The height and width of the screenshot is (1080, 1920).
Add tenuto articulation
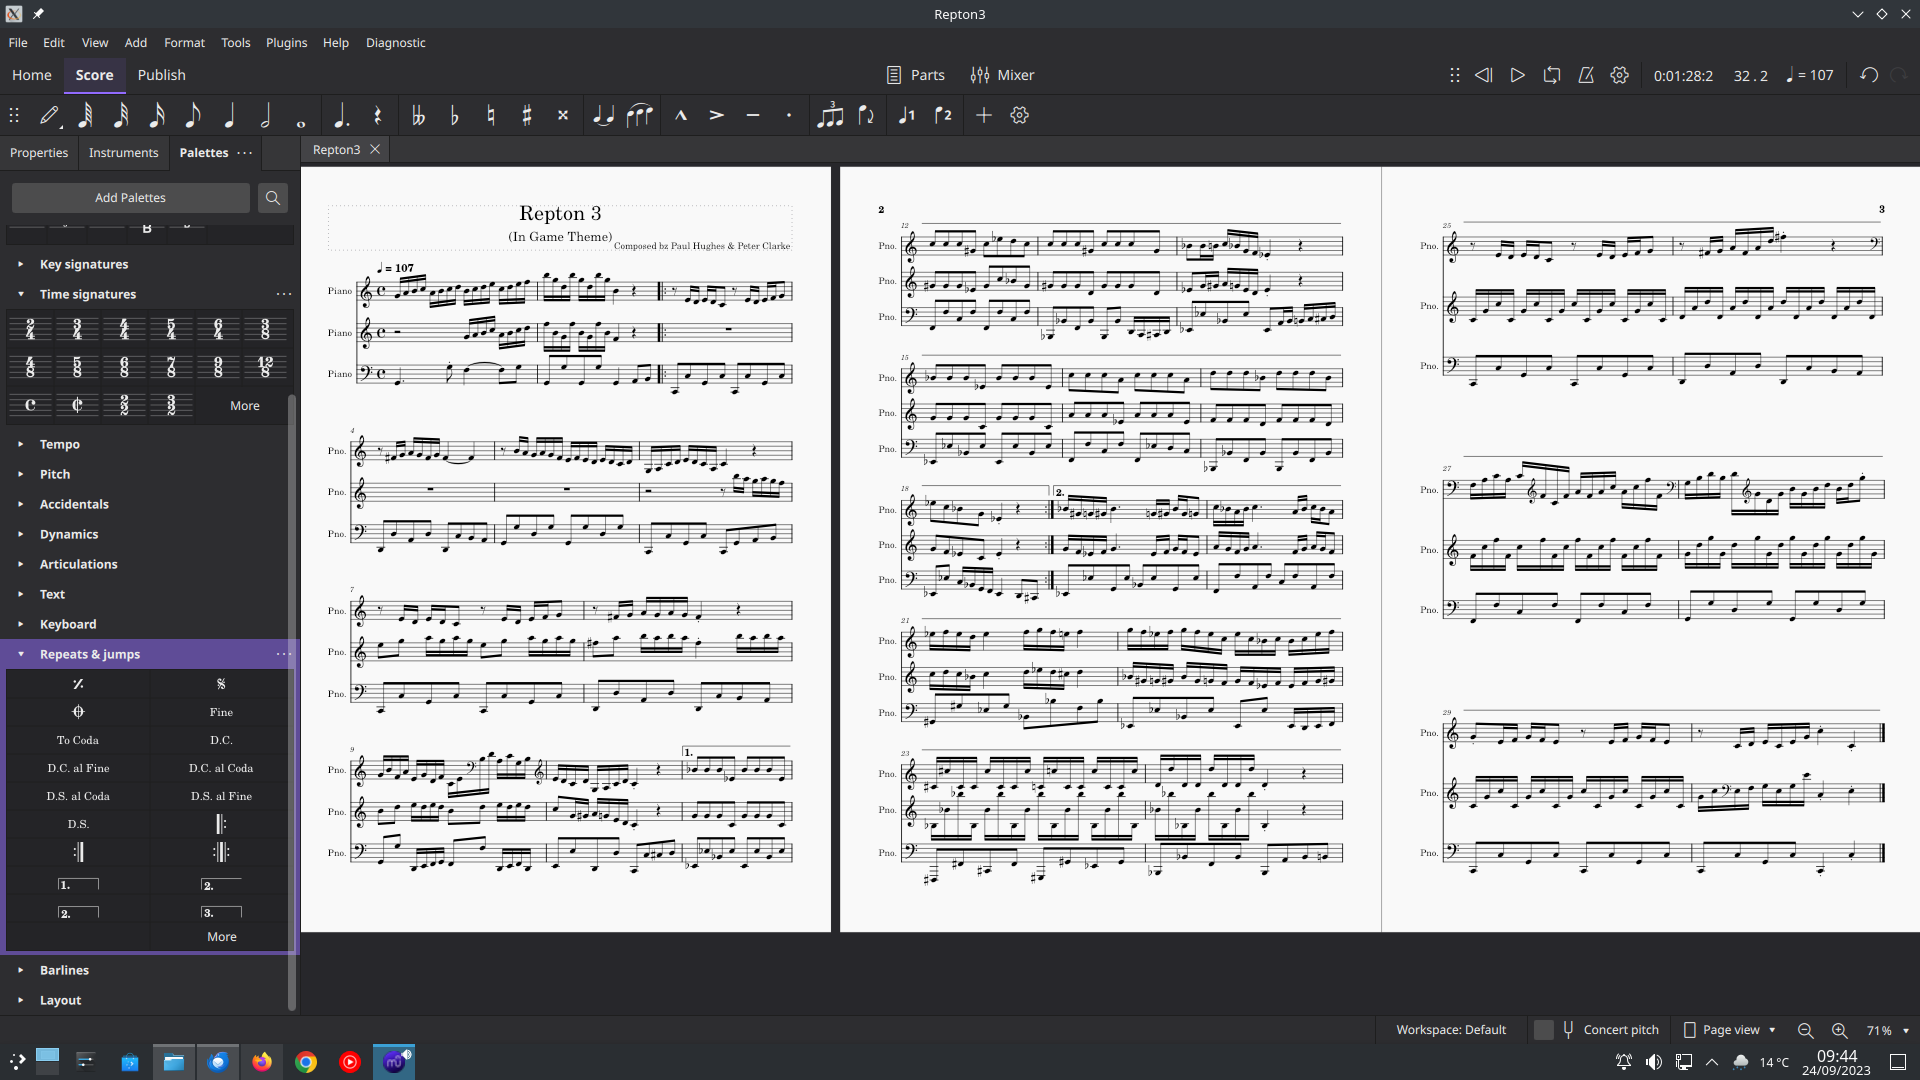[x=752, y=115]
